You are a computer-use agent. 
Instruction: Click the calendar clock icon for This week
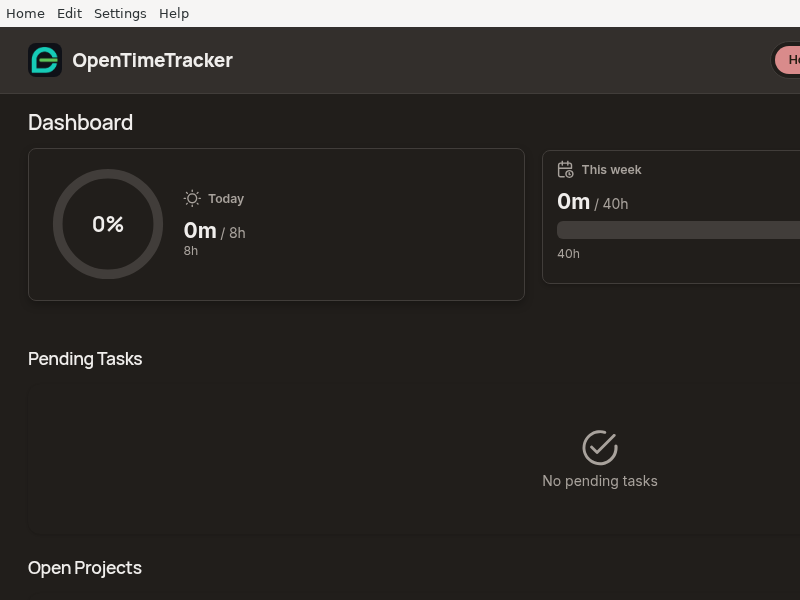[565, 169]
